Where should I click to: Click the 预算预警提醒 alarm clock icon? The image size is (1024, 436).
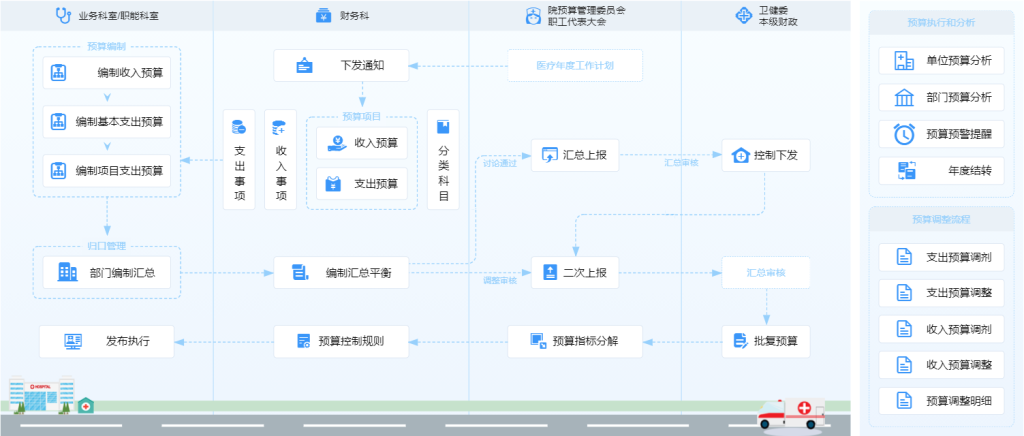[904, 134]
